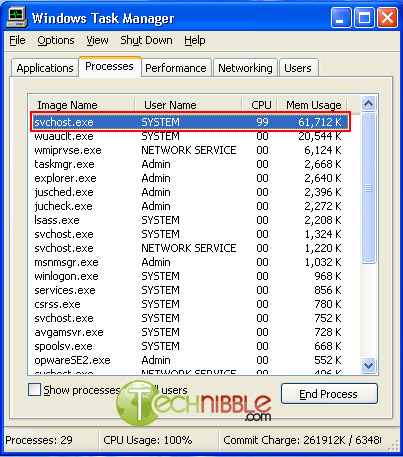Close the Windows Task Manager window
The height and width of the screenshot is (457, 403).
387,18
